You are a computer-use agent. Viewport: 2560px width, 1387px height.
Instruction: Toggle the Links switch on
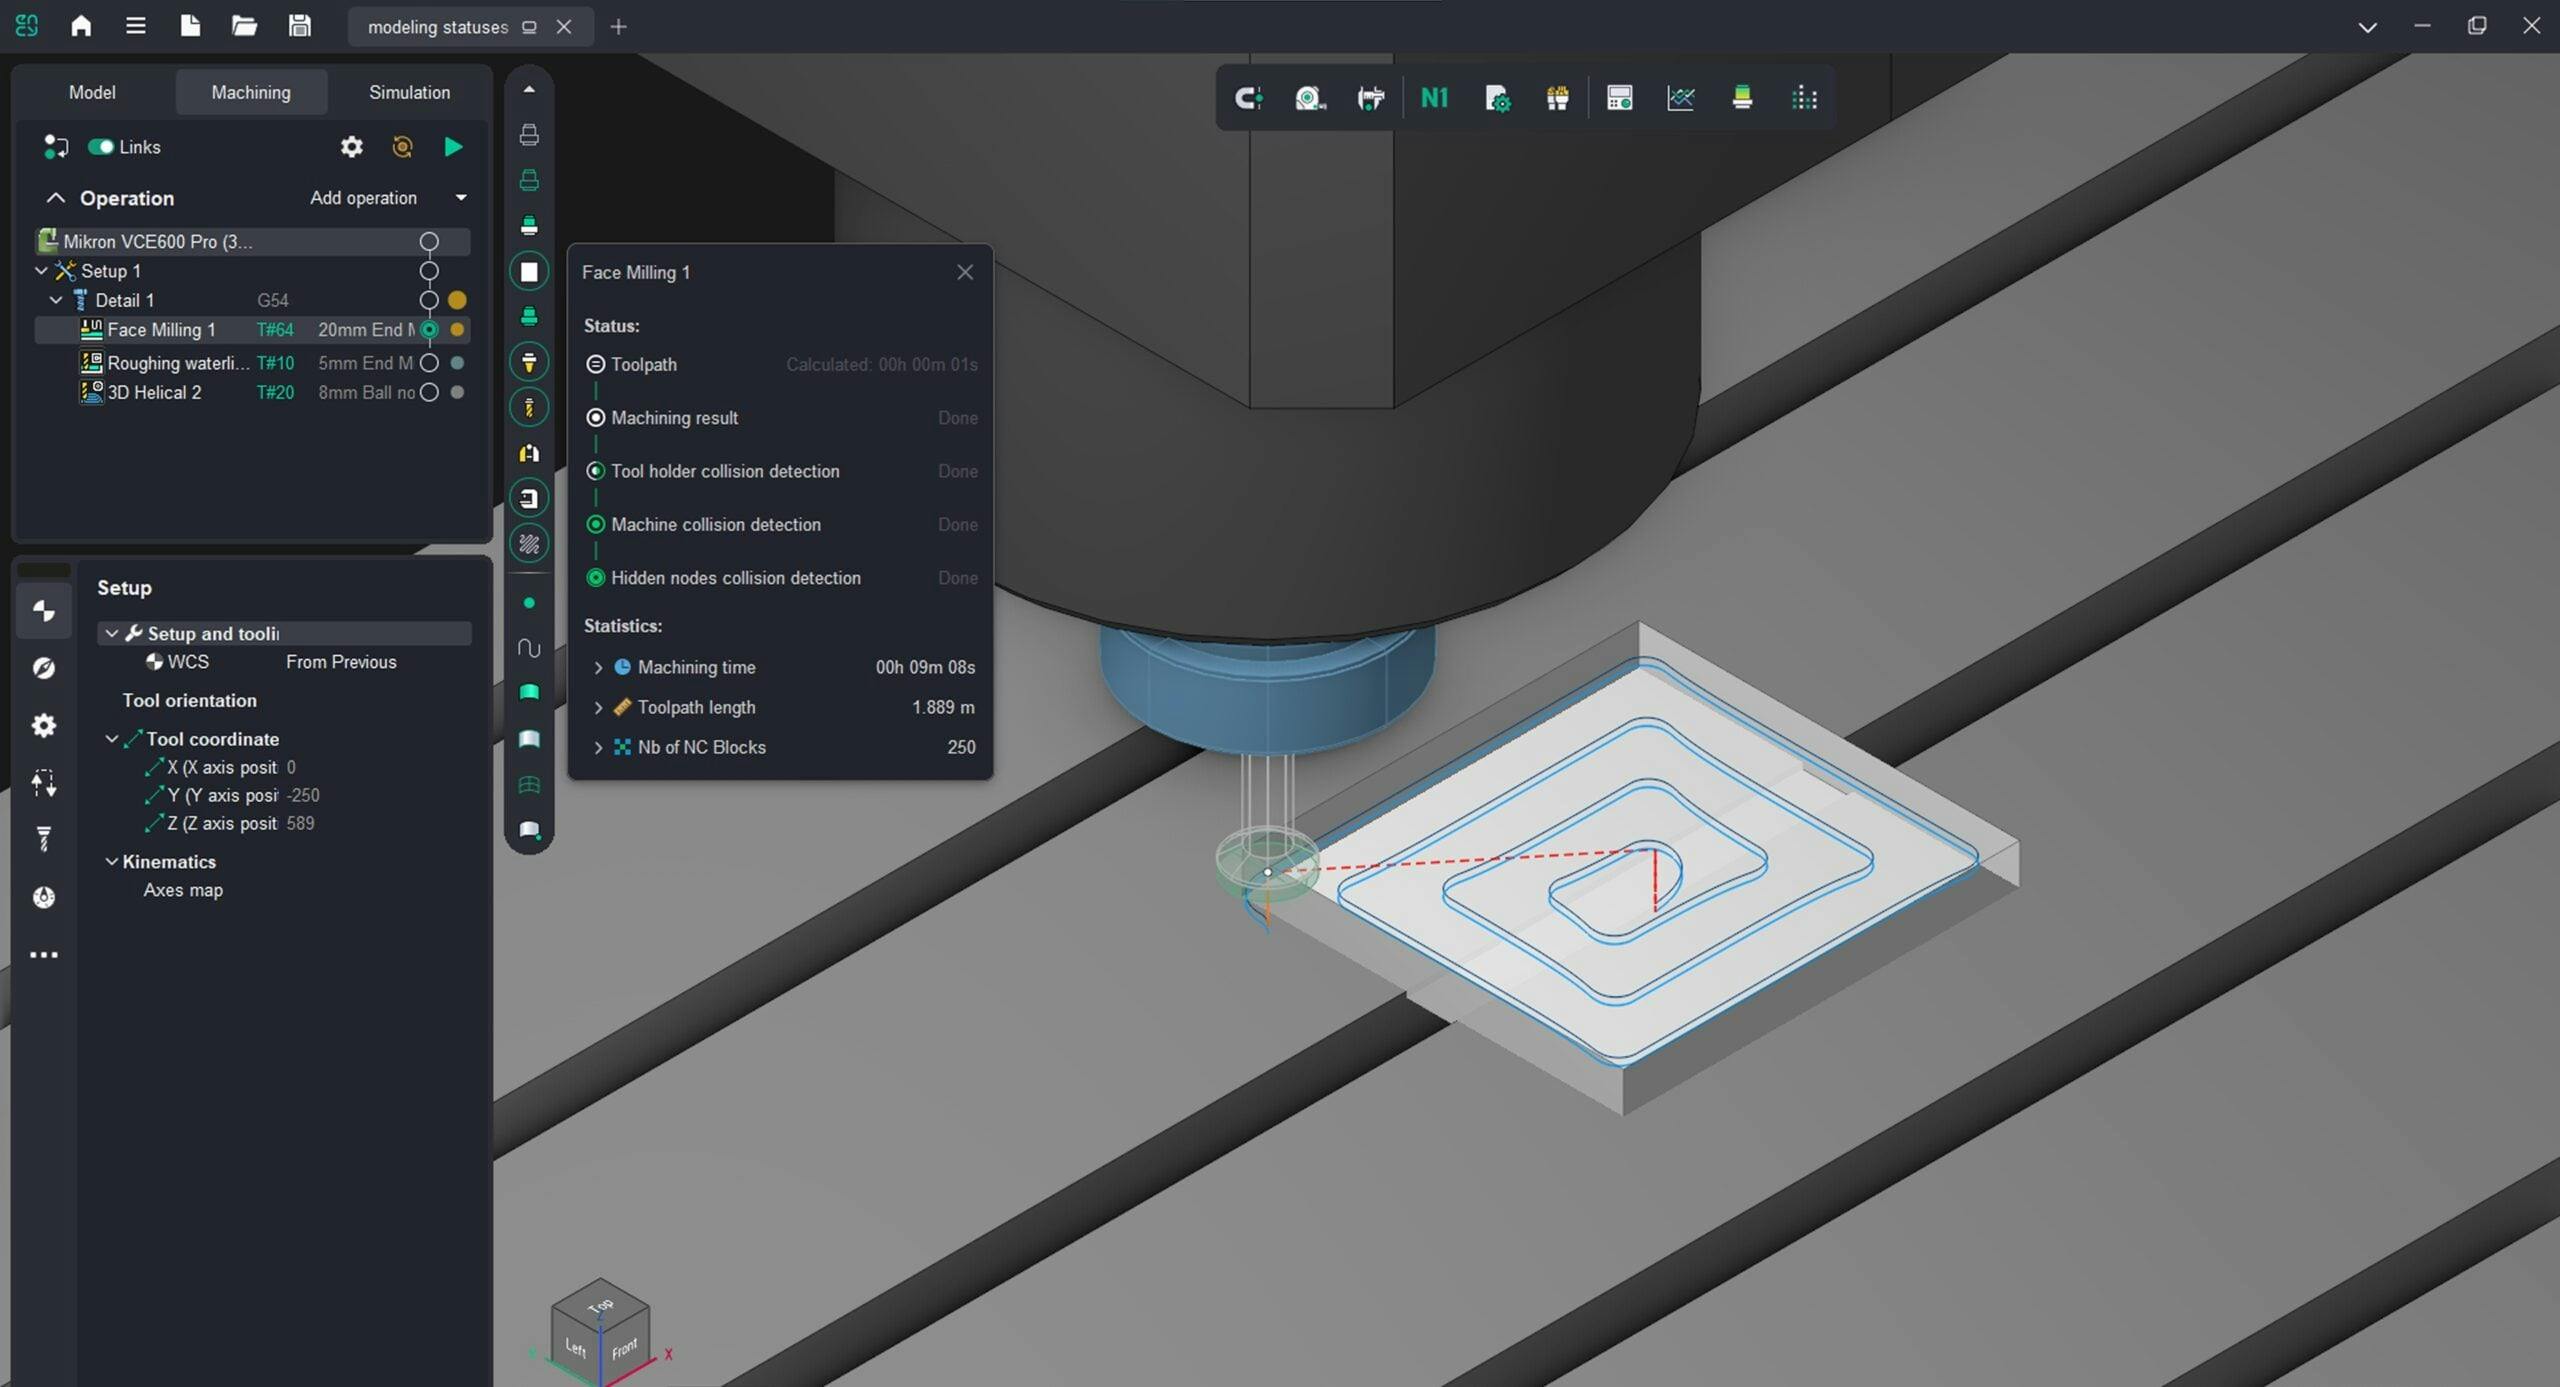pos(101,146)
